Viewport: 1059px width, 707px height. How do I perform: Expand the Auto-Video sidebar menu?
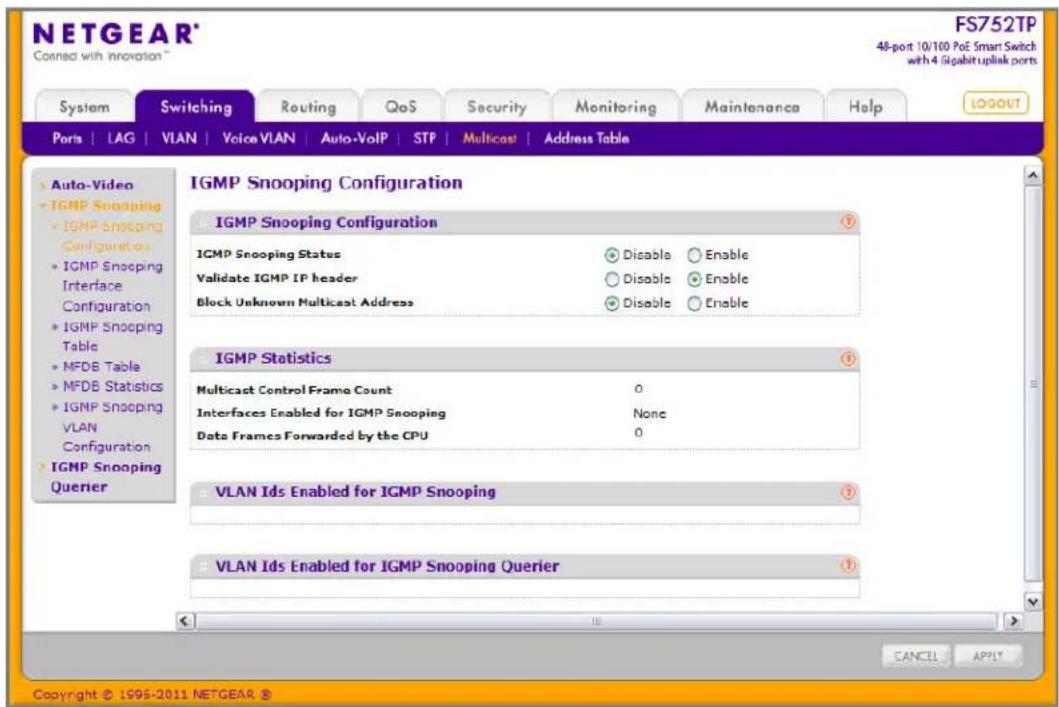92,185
